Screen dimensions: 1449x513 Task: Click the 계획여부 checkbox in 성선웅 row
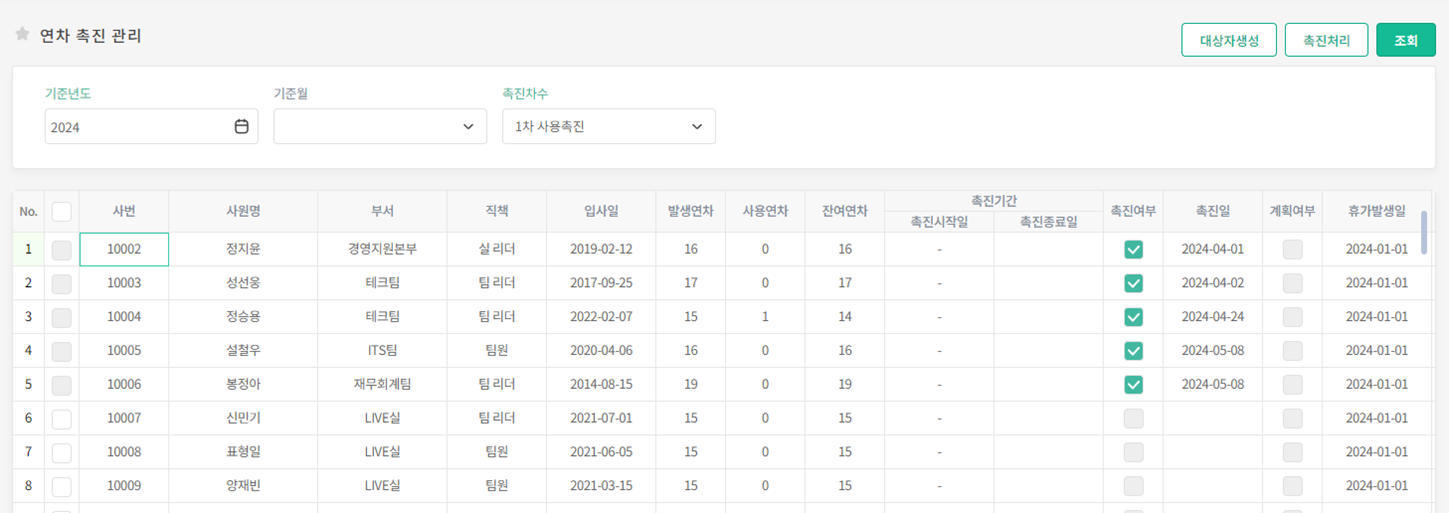click(1293, 283)
